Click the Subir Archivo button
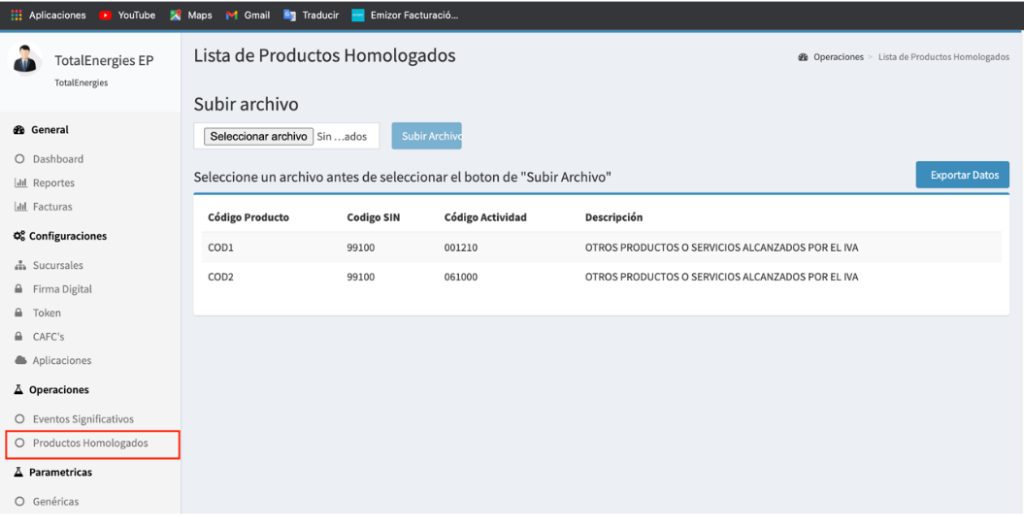 click(x=426, y=136)
